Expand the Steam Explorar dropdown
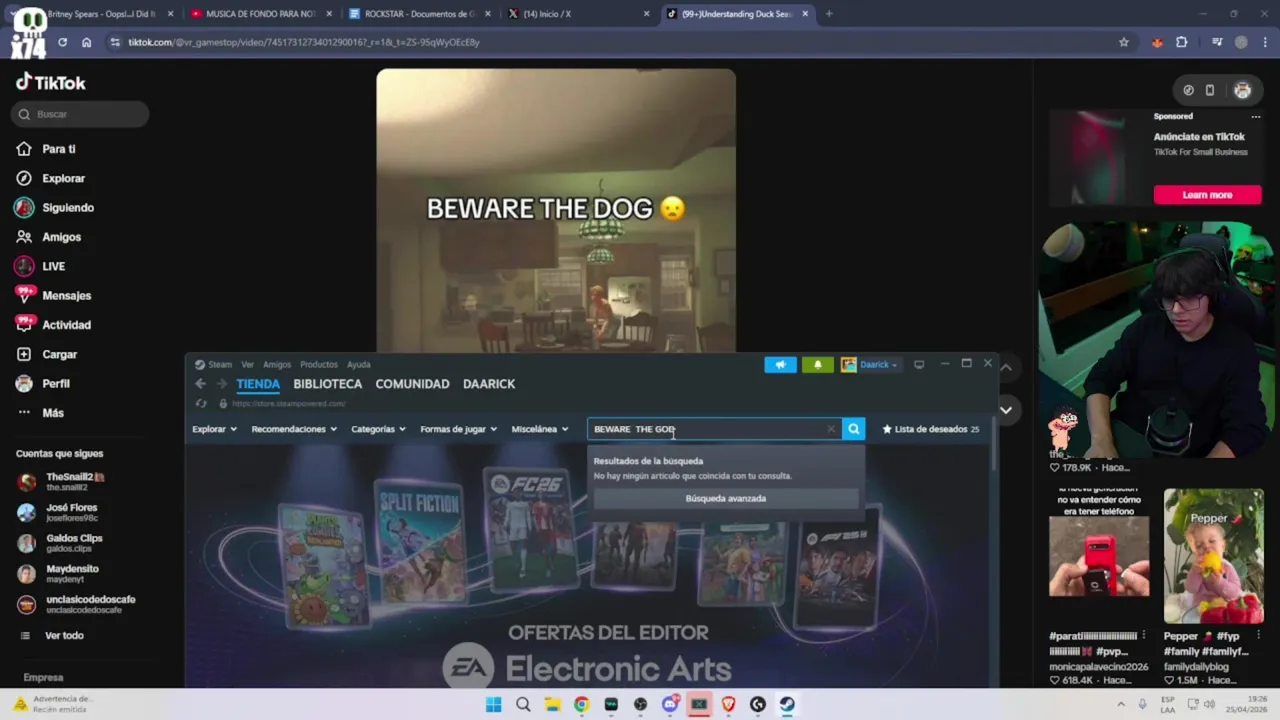The width and height of the screenshot is (1280, 720). point(214,429)
